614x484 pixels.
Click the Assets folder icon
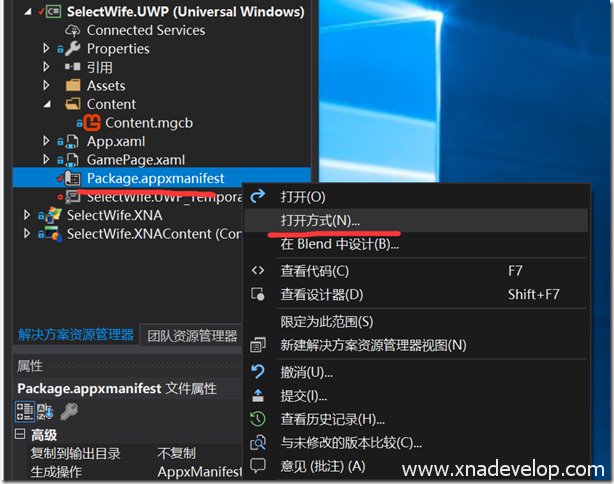(73, 86)
